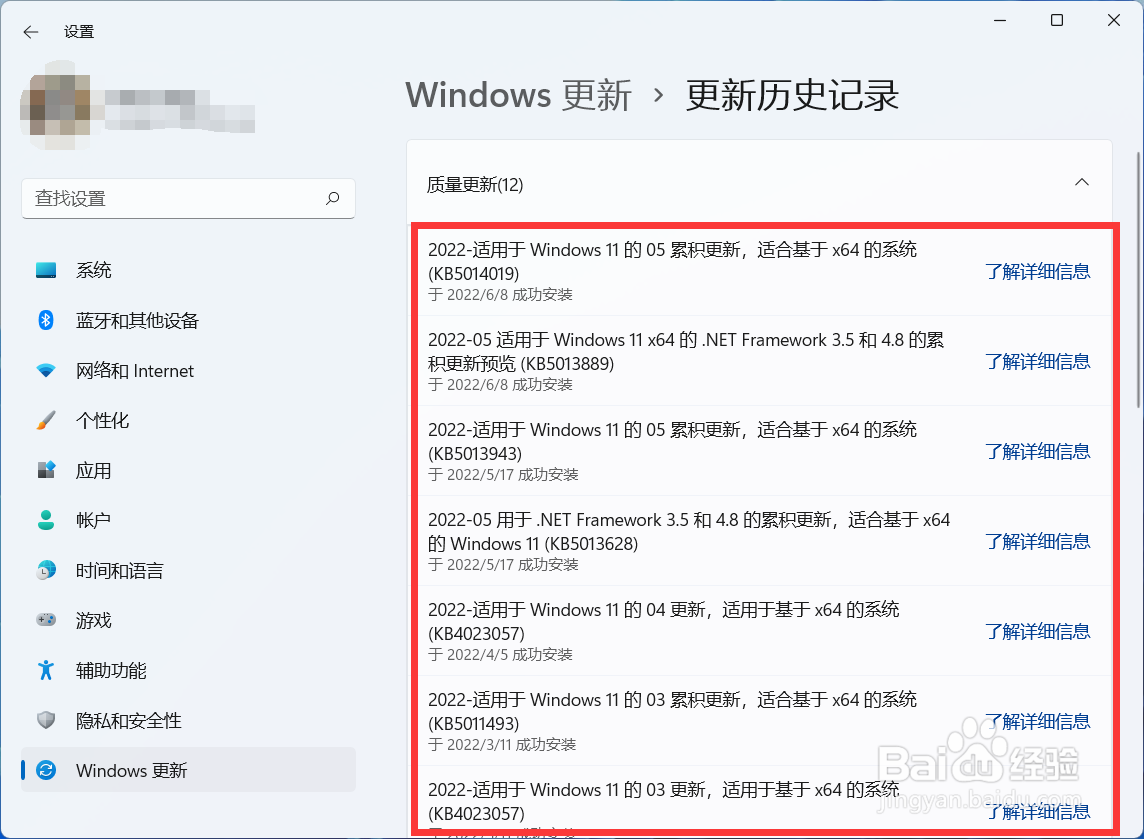Select the KB5014019 update entry title
The width and height of the screenshot is (1144, 839).
tap(672, 262)
